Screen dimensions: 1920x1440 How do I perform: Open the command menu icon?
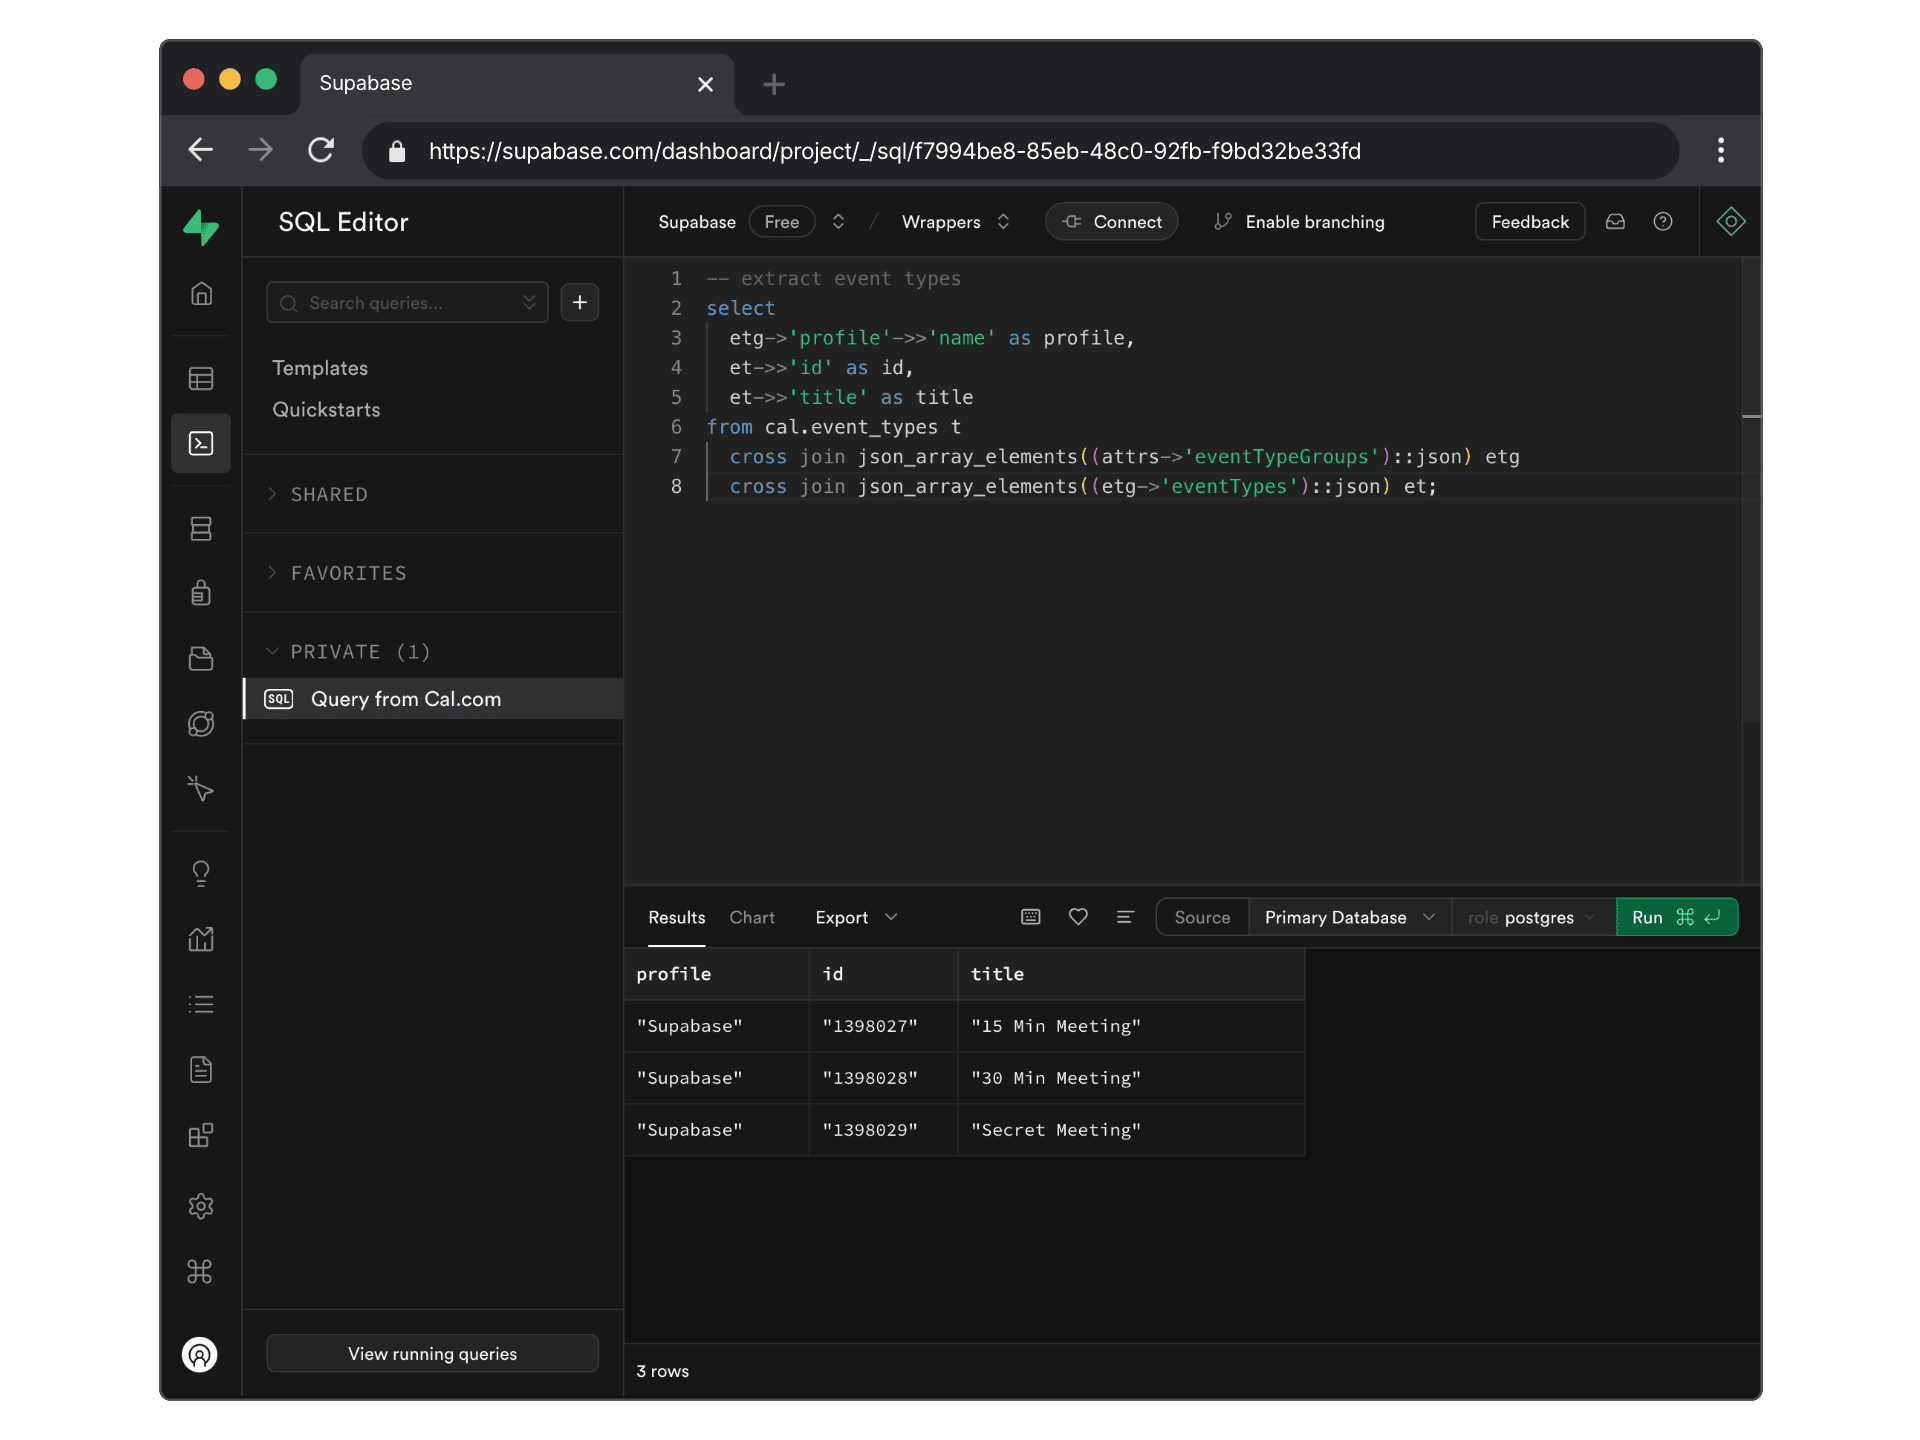(x=201, y=1272)
